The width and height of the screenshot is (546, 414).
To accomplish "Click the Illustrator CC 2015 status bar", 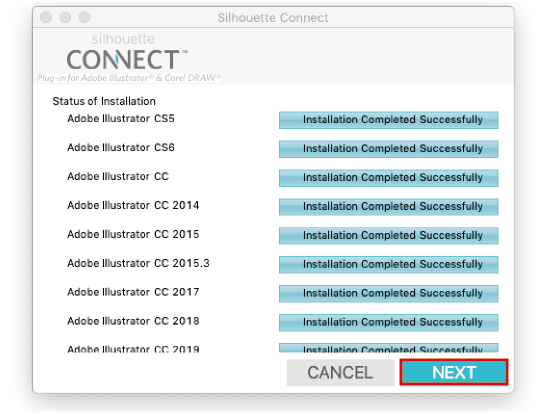I will (389, 235).
